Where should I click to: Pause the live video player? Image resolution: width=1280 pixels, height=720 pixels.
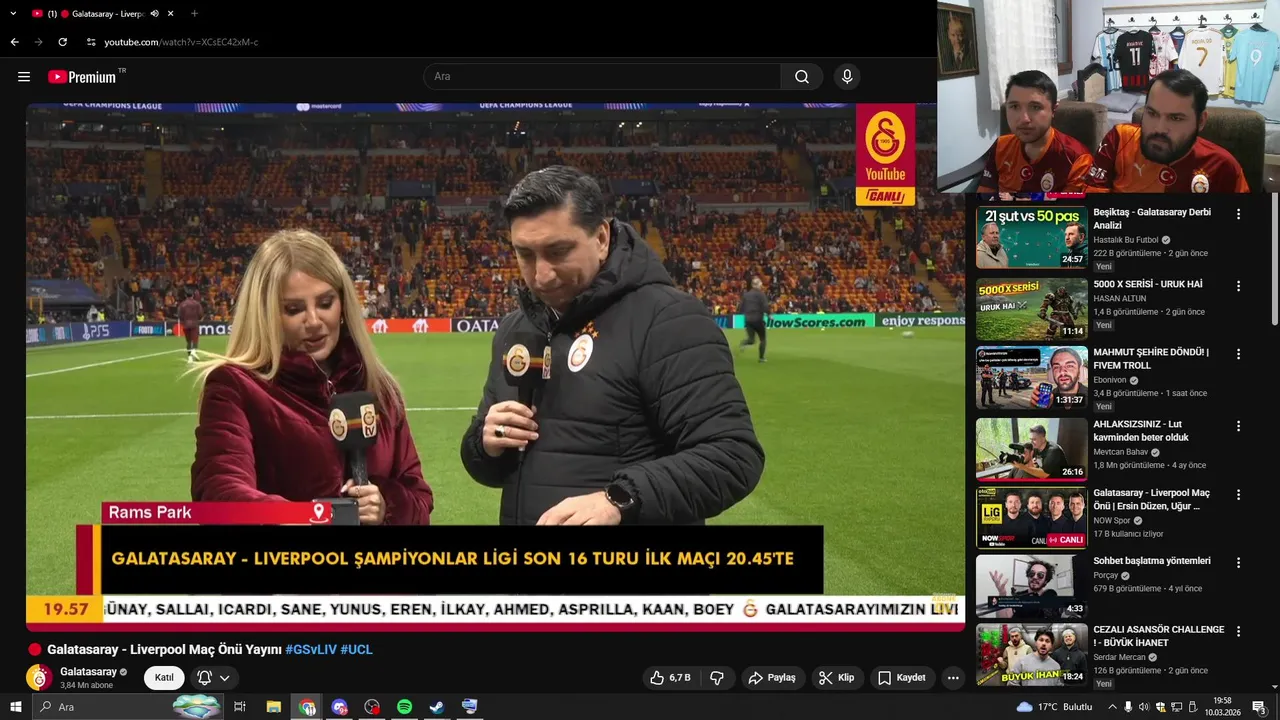click(495, 365)
